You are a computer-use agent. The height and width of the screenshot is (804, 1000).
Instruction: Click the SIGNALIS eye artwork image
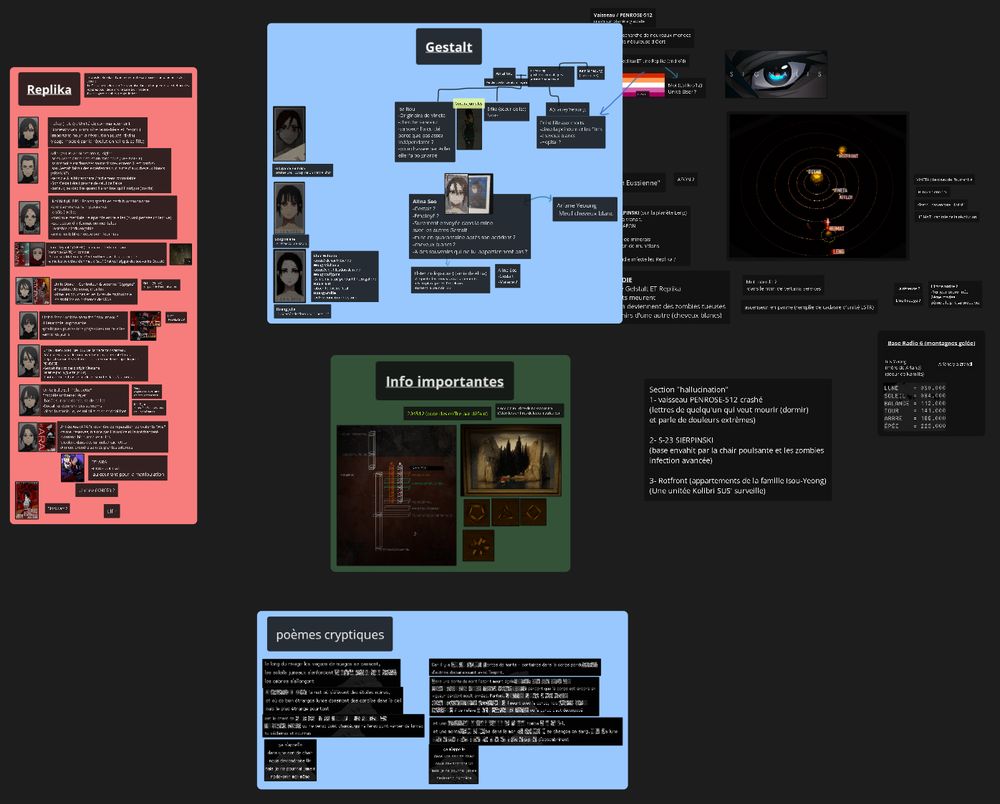[776, 73]
